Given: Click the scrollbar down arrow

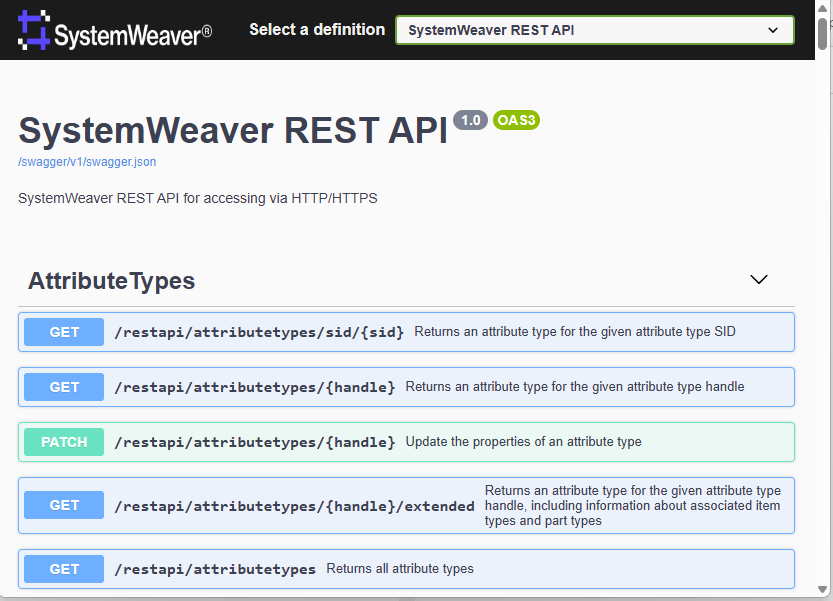Looking at the screenshot, I should pyautogui.click(x=822, y=590).
